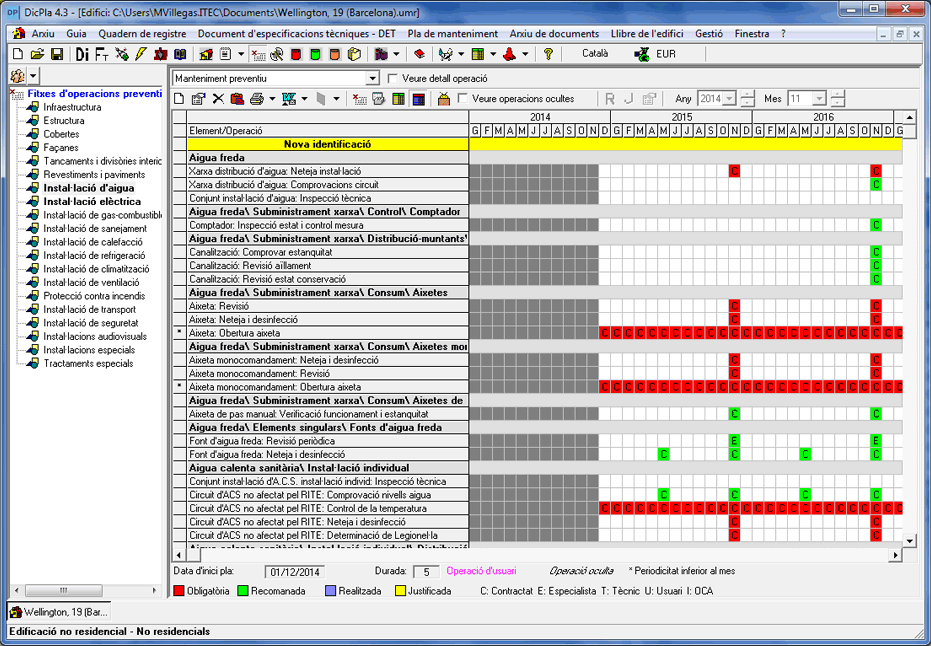
Task: Enable Veure detall operació checkbox
Action: point(392,78)
